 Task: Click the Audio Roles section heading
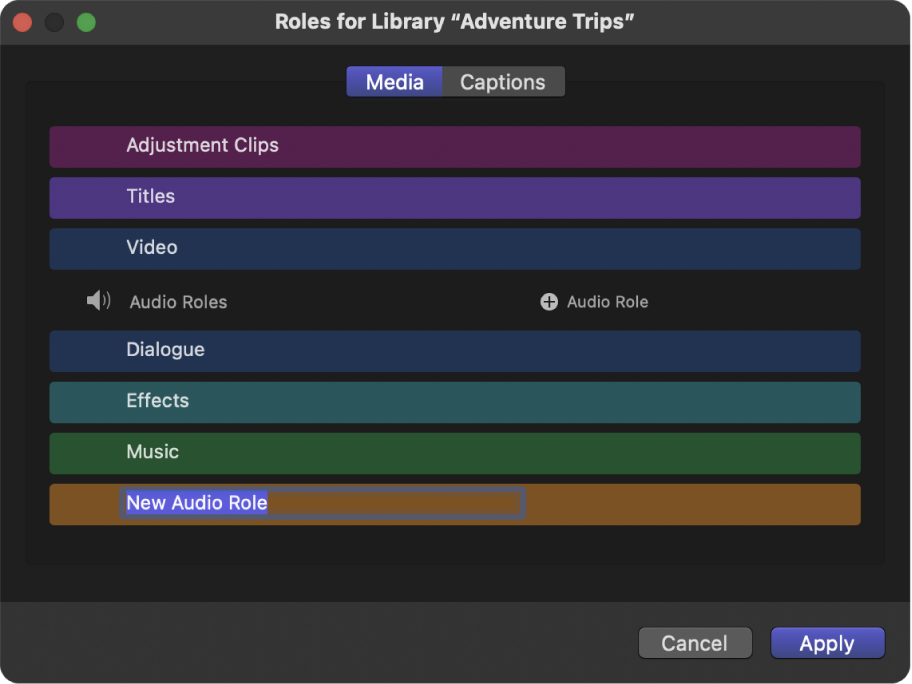178,301
